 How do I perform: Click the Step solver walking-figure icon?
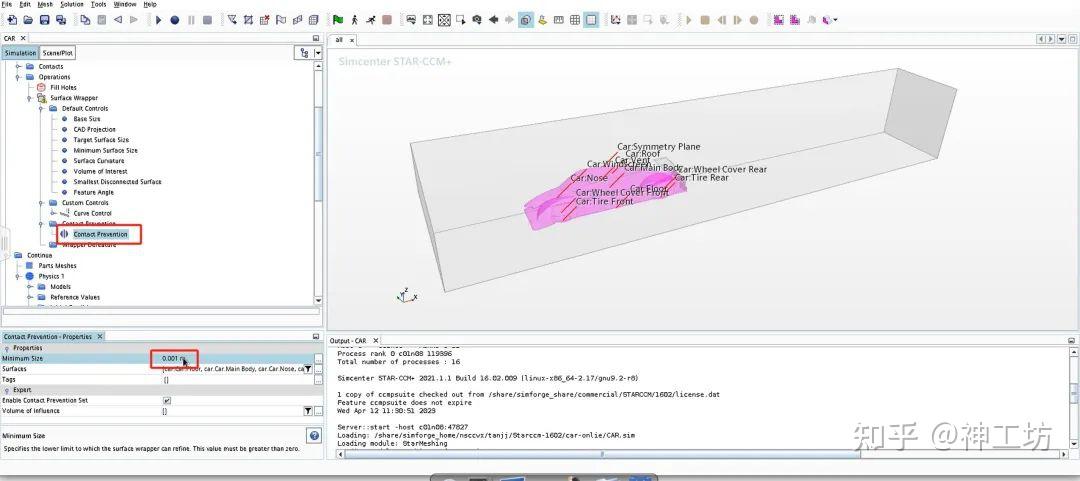[354, 20]
